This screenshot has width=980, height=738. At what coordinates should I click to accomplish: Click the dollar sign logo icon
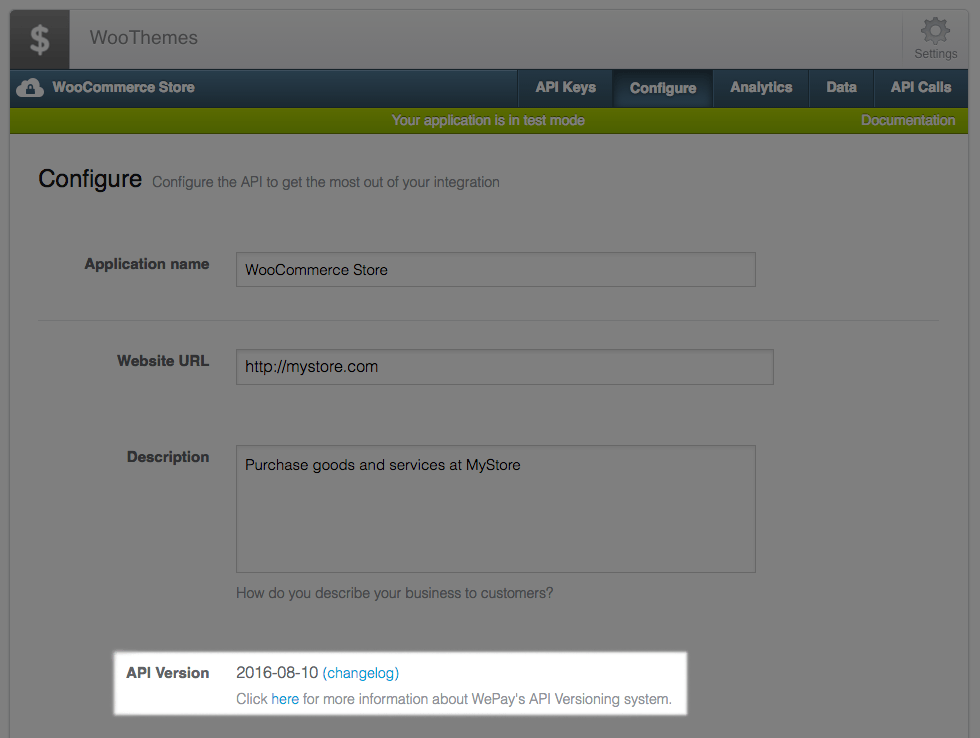[x=38, y=38]
